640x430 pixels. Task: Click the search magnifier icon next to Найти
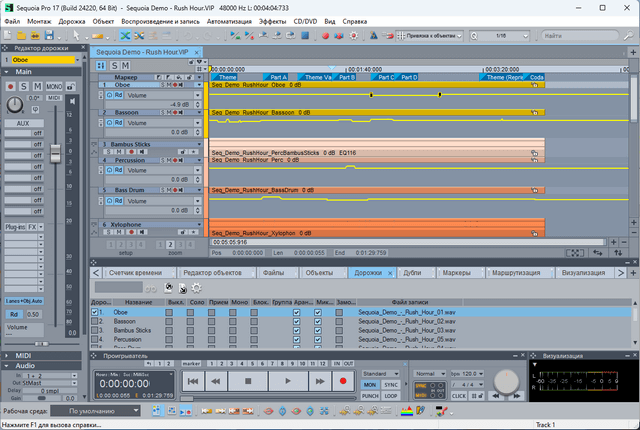coord(629,36)
